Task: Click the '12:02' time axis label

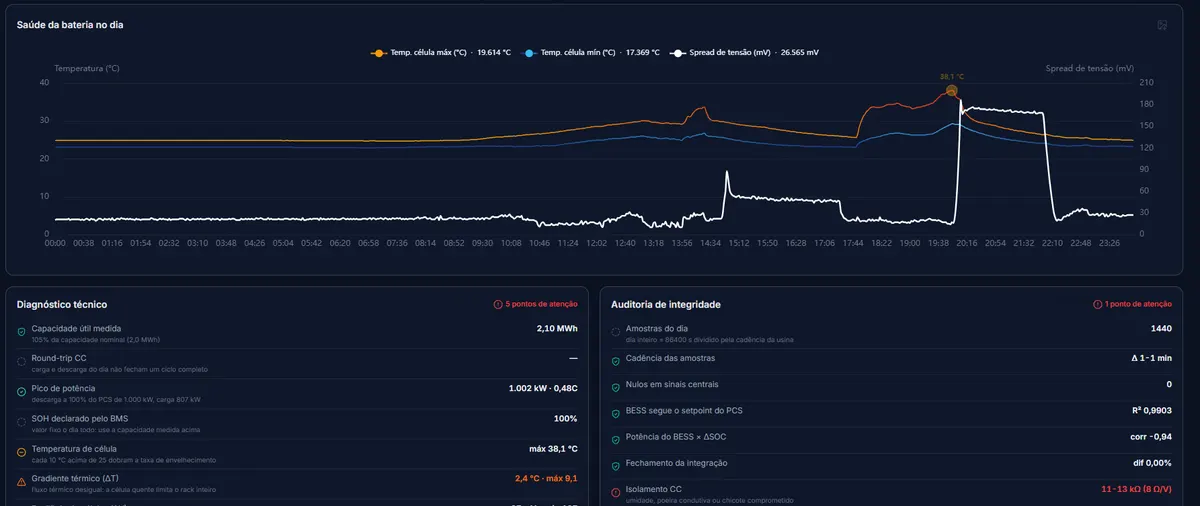Action: point(597,243)
